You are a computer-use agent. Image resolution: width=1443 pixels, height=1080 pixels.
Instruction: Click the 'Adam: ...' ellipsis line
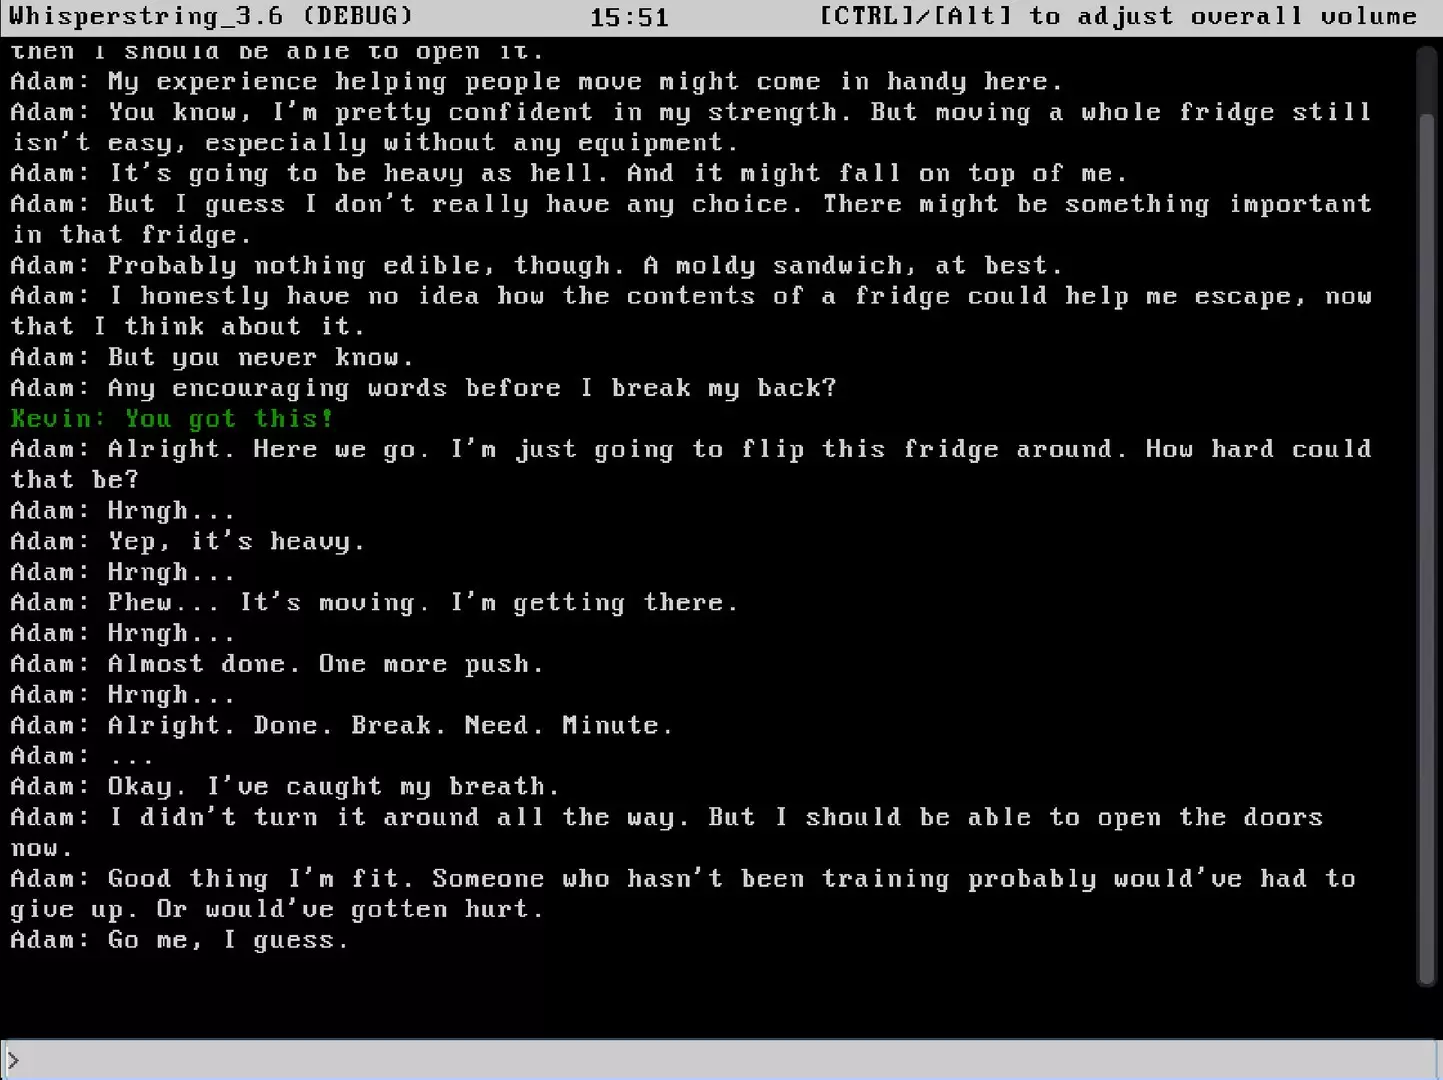tap(82, 756)
